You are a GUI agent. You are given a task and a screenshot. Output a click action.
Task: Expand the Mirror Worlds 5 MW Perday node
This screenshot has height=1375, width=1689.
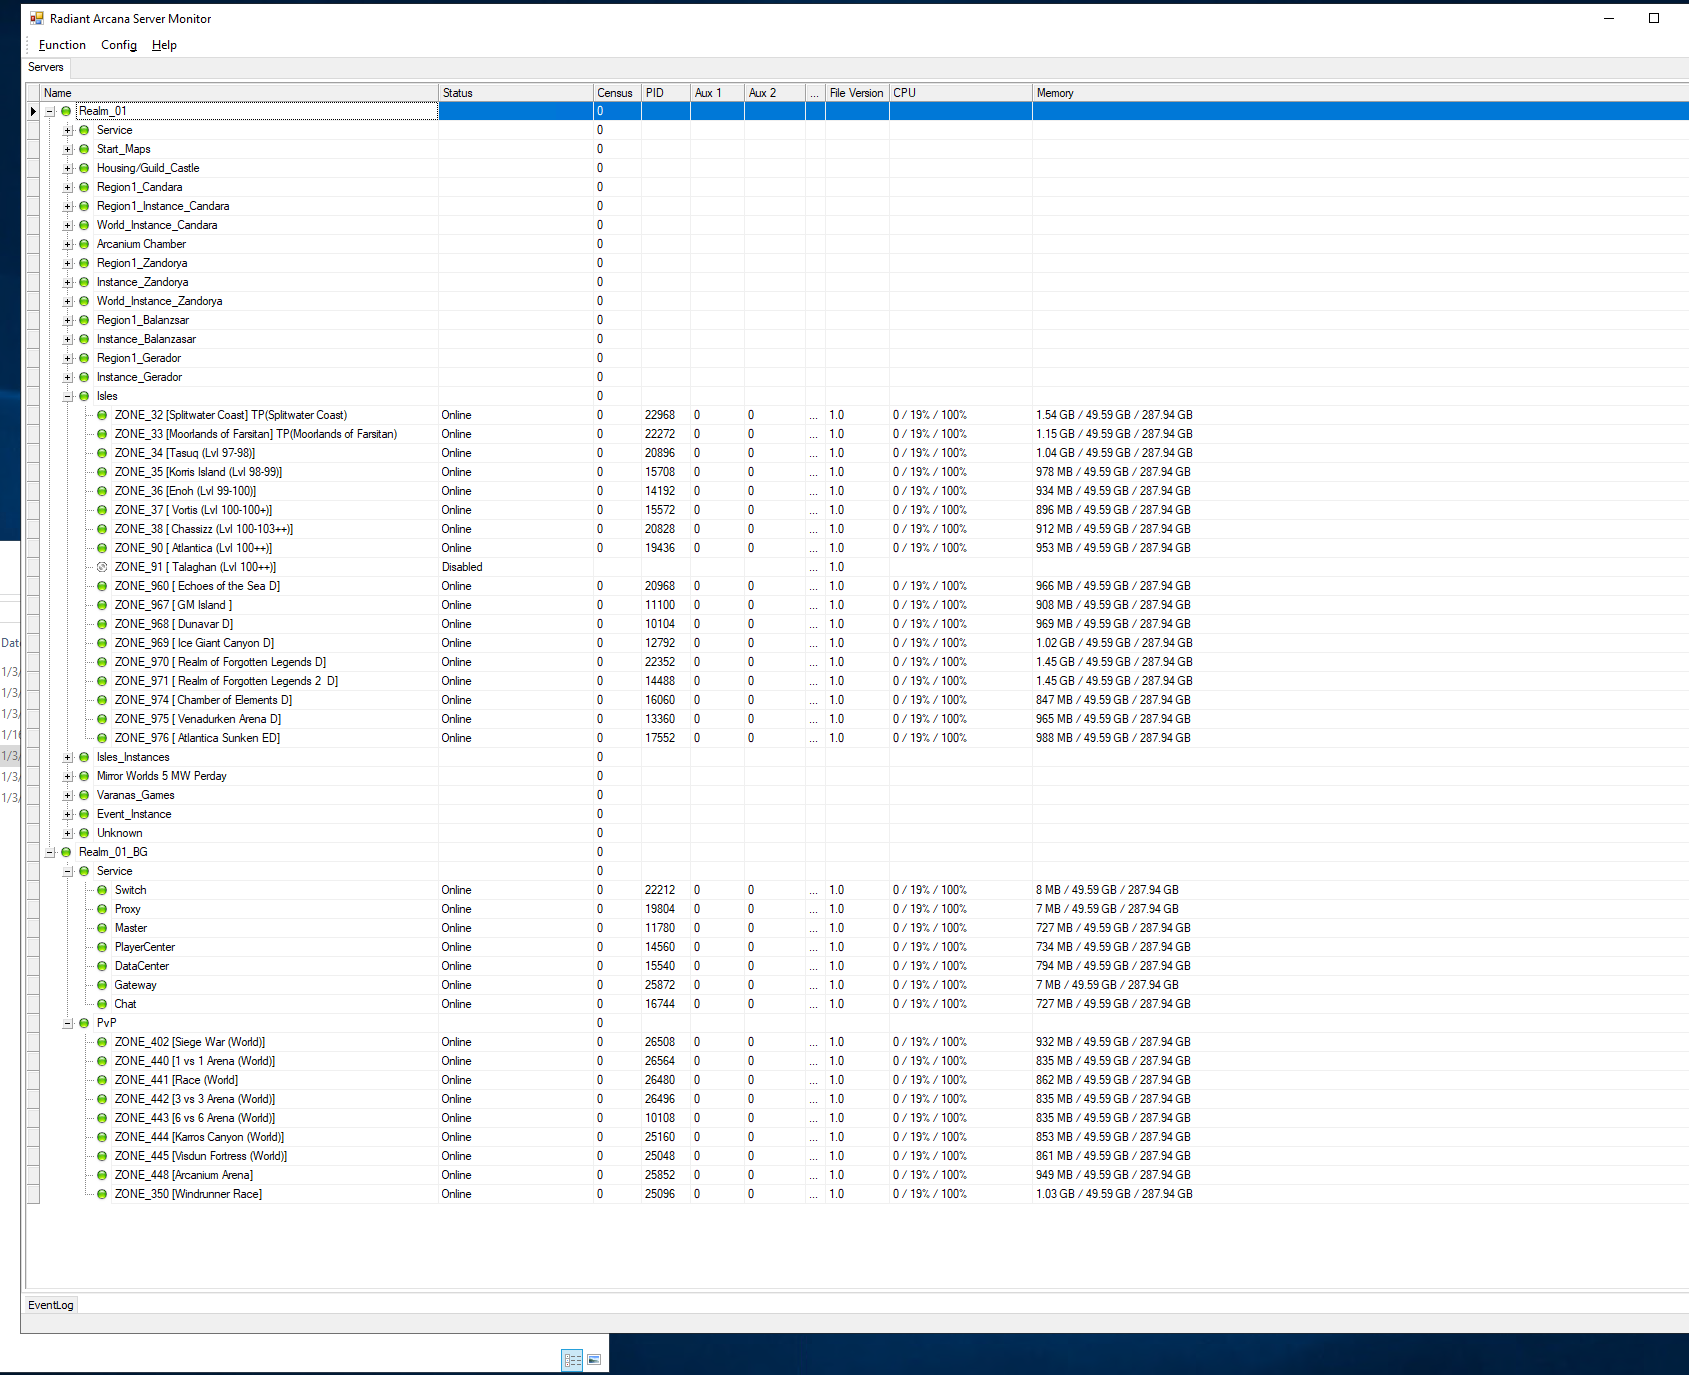67,776
